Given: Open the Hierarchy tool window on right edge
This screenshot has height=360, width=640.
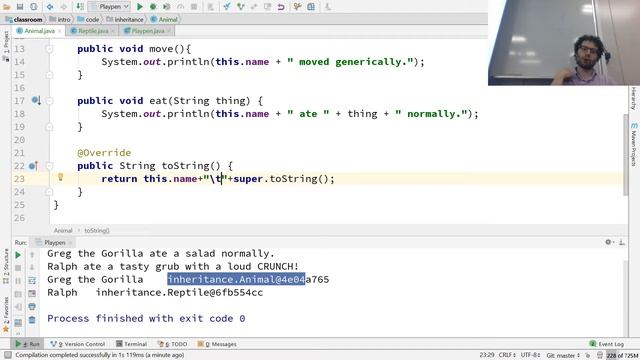Looking at the screenshot, I should point(633,98).
